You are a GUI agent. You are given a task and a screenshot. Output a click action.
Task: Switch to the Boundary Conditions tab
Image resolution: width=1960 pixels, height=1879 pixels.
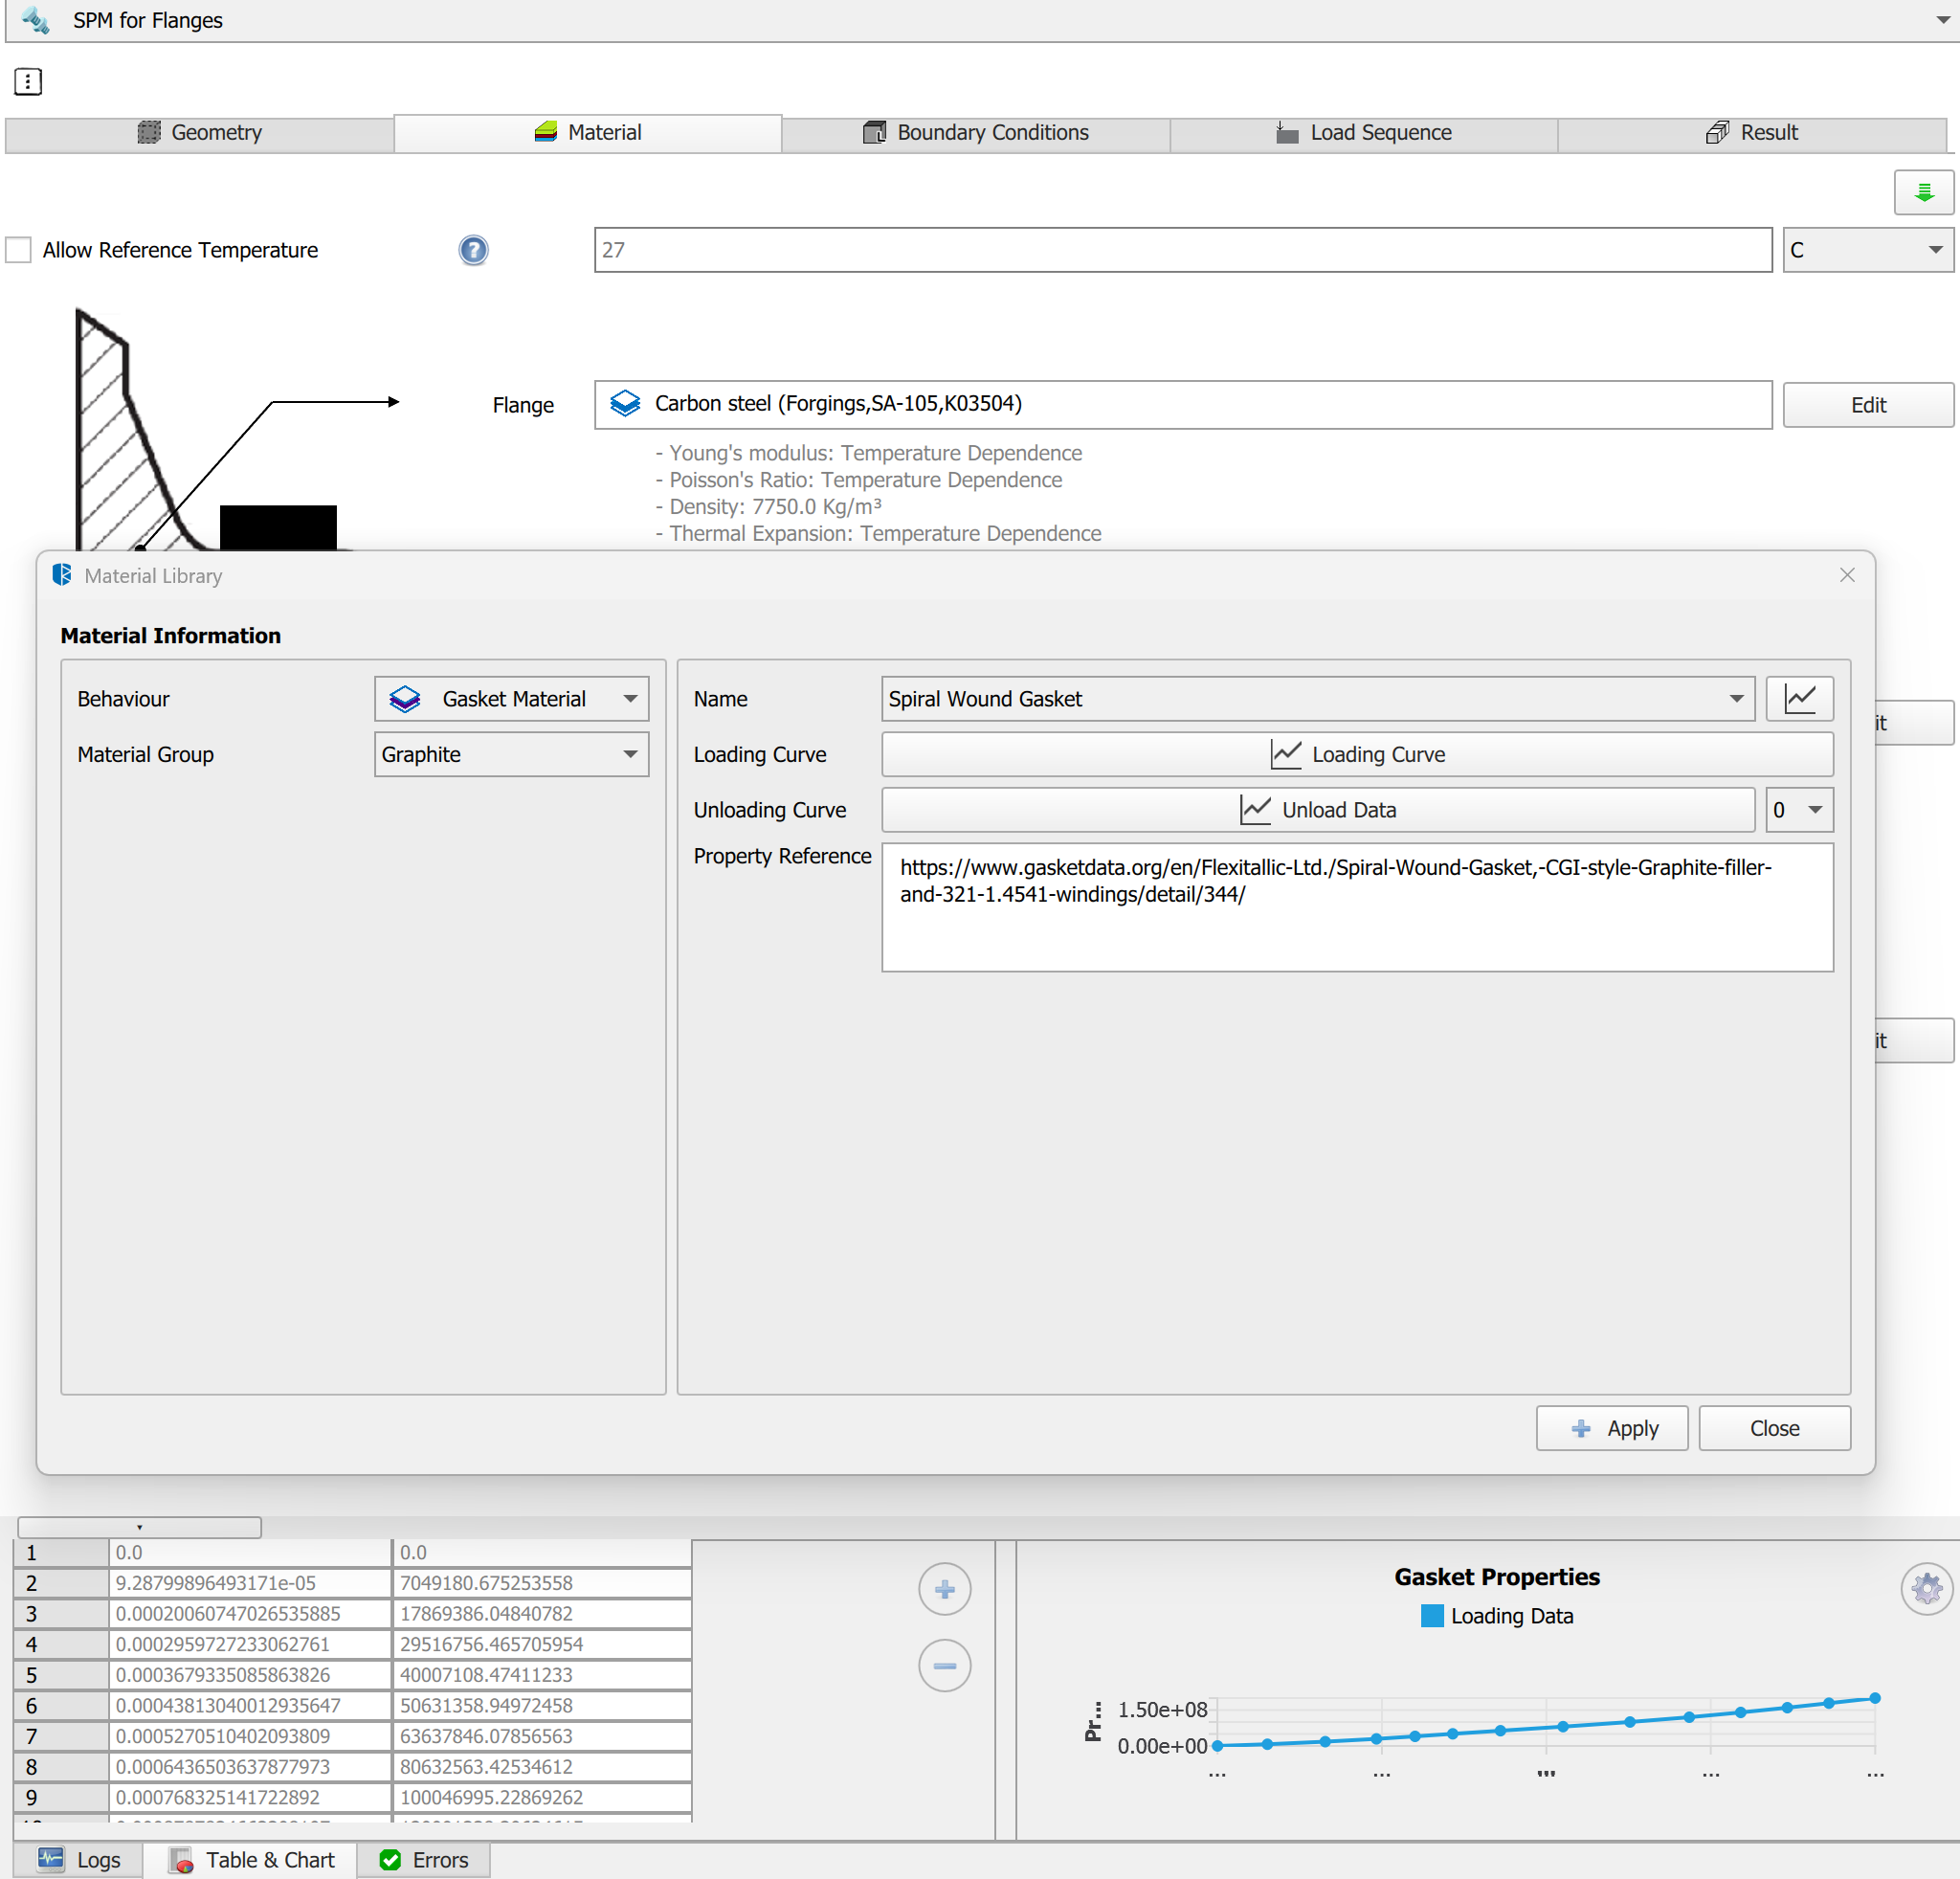coord(975,133)
